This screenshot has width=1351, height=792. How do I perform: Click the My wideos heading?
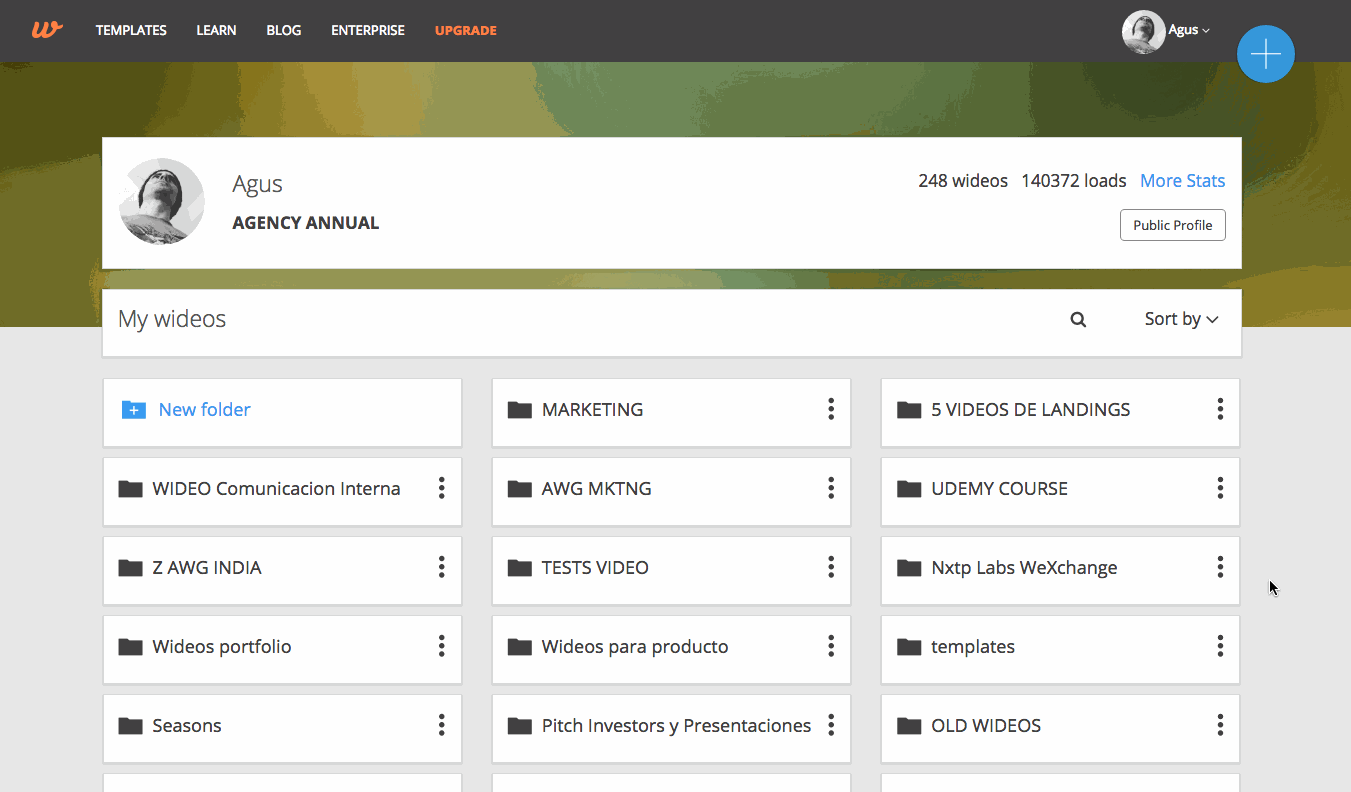(172, 319)
